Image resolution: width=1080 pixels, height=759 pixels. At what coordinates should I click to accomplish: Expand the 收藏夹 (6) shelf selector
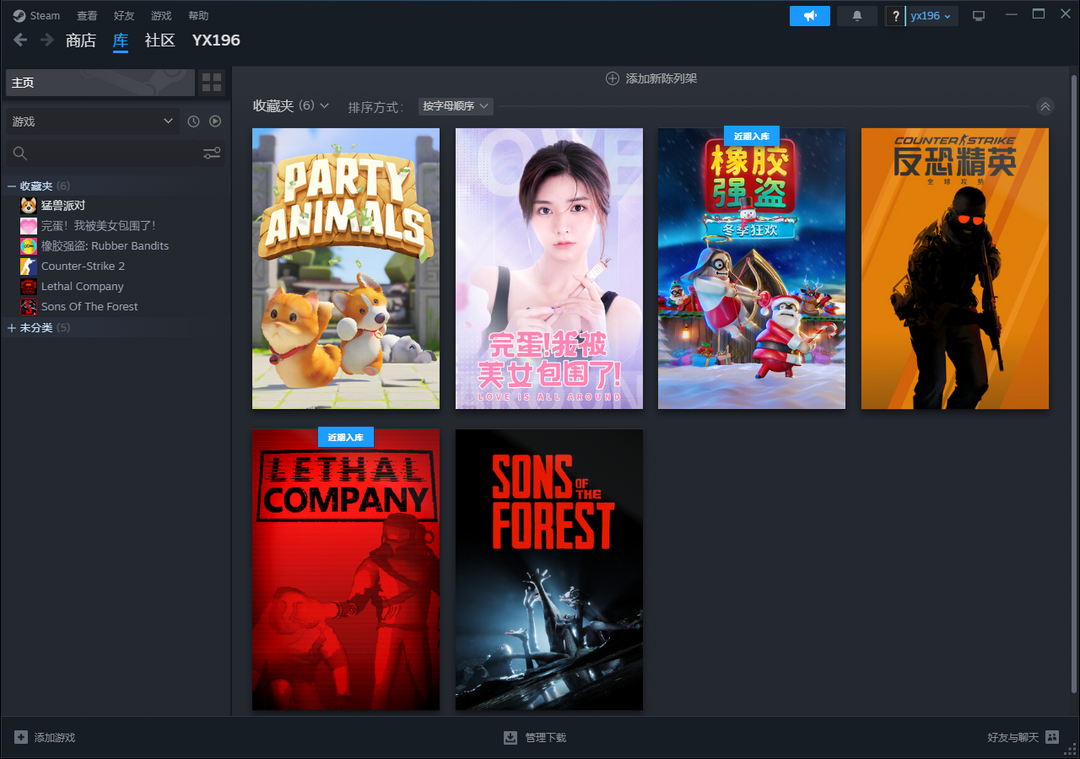[x=291, y=106]
